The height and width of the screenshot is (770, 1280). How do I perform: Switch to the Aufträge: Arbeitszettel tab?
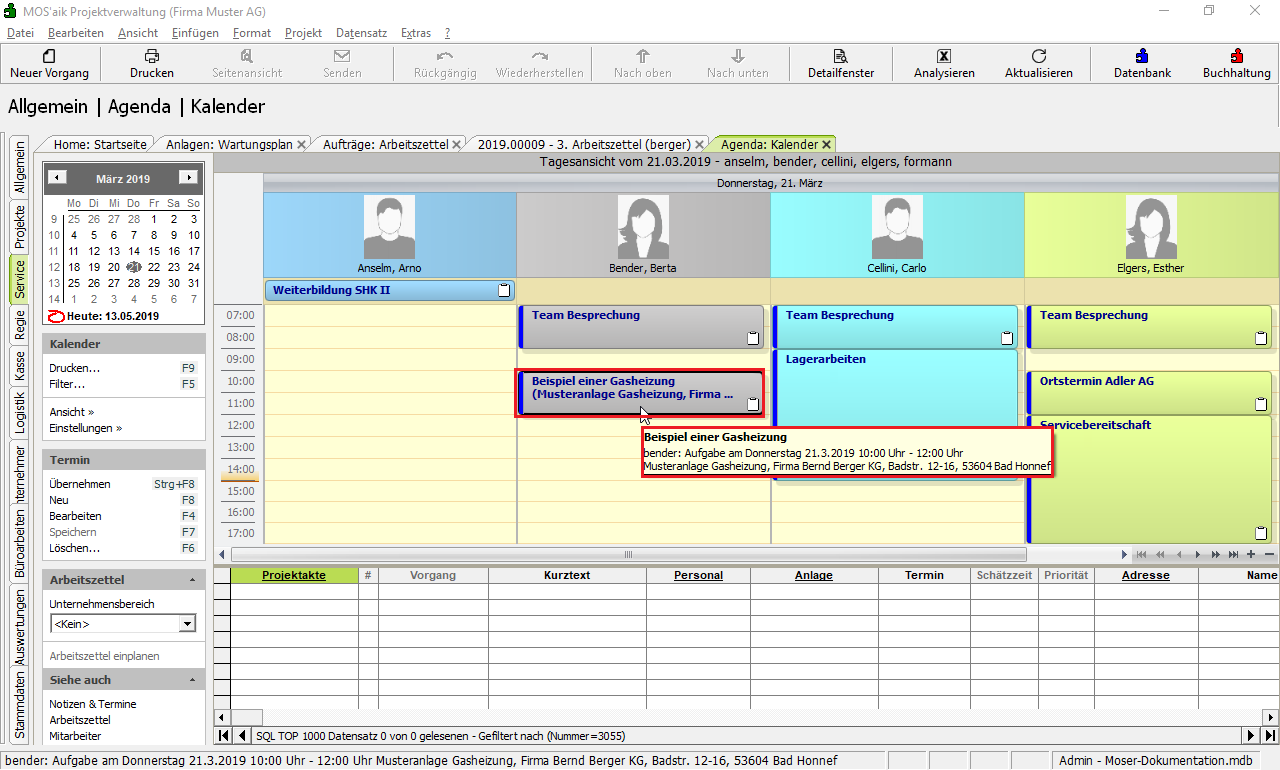[385, 145]
